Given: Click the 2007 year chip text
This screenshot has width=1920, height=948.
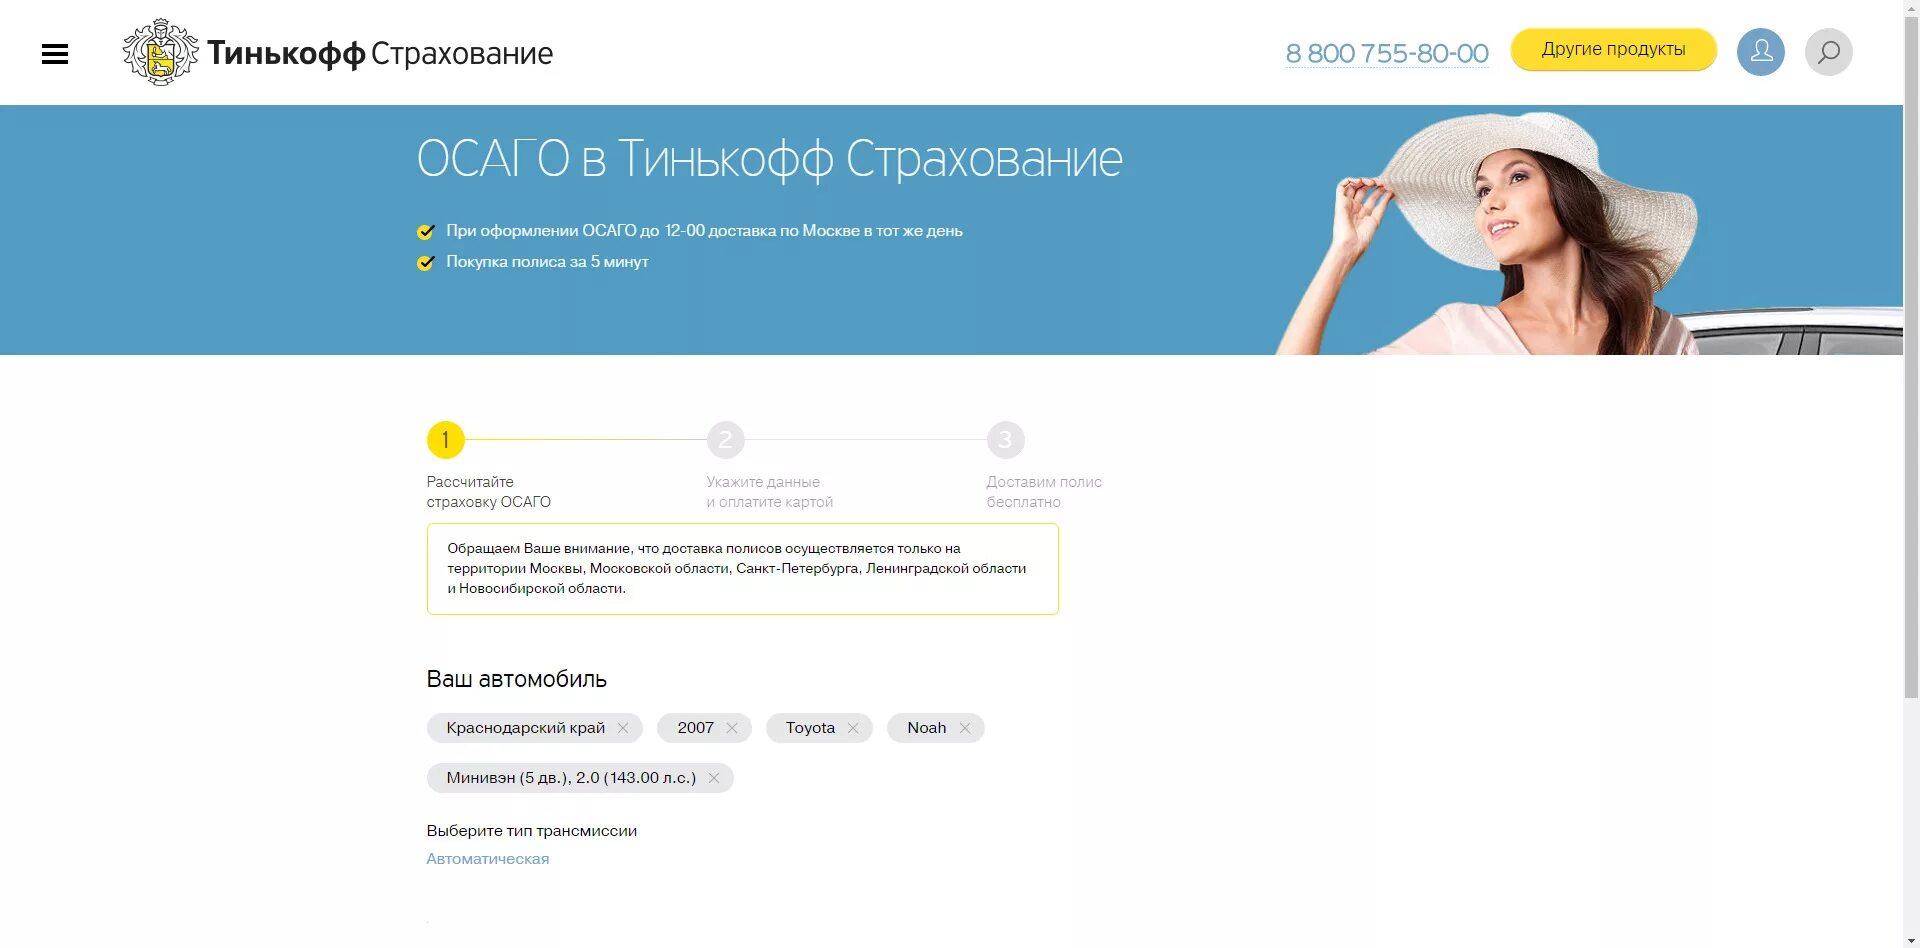Looking at the screenshot, I should coord(695,728).
